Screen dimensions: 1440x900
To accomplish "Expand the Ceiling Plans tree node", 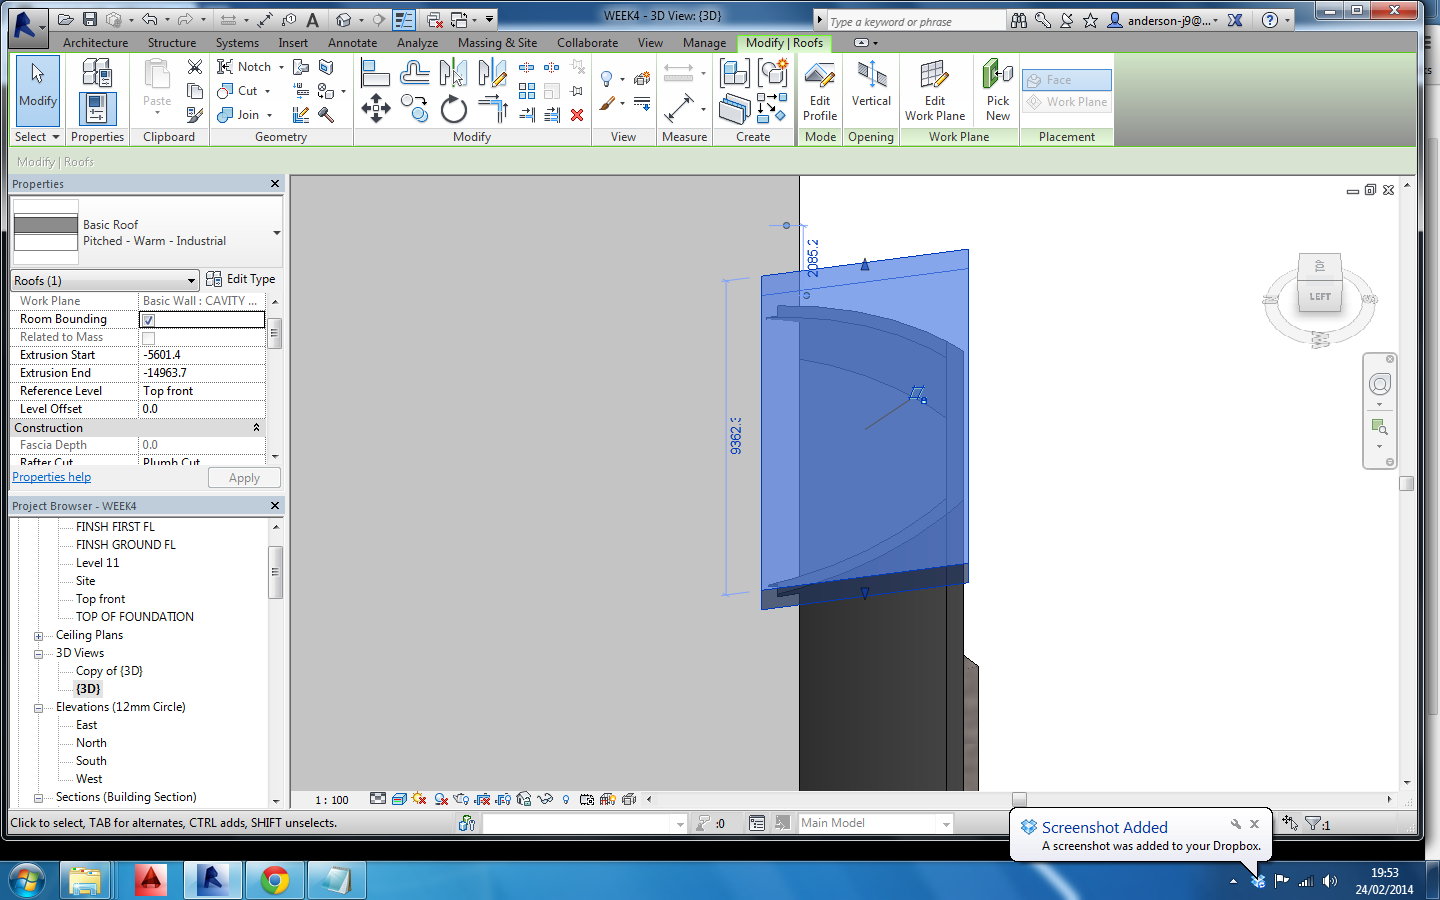I will point(38,636).
